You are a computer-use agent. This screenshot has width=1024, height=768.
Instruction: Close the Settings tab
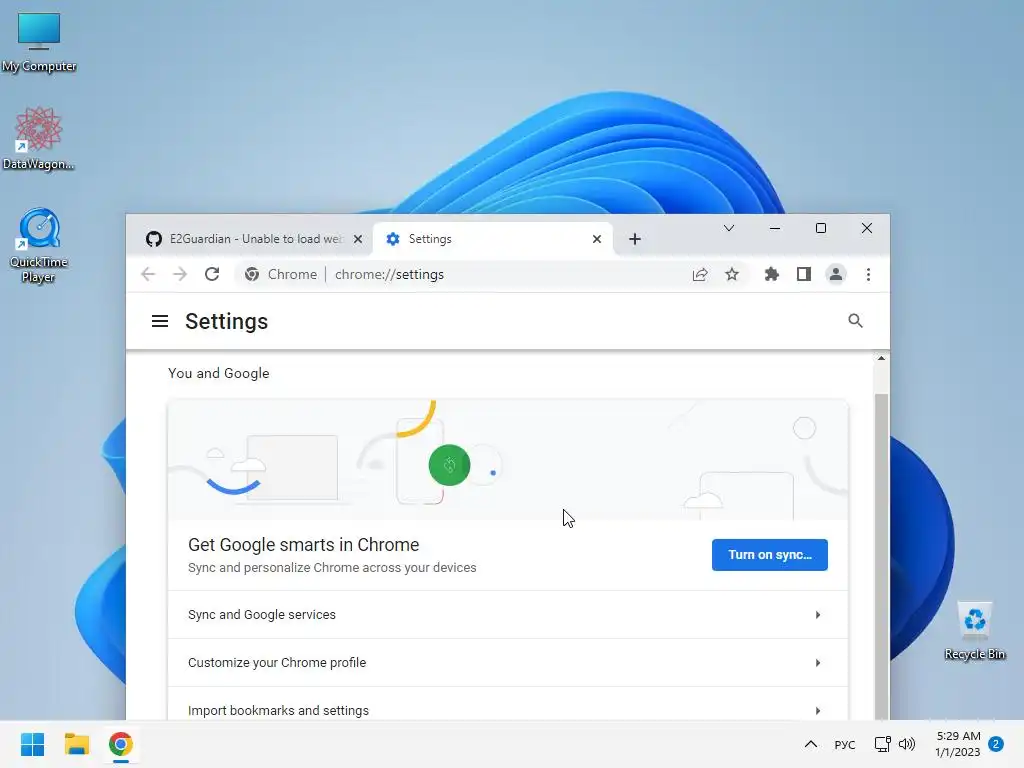(597, 239)
